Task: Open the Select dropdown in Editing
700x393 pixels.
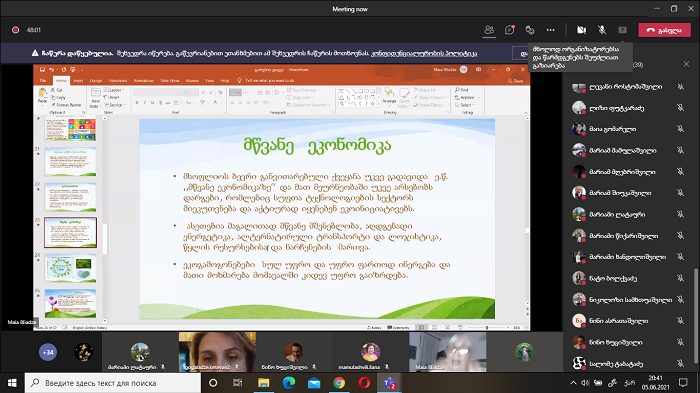Action: 463,105
